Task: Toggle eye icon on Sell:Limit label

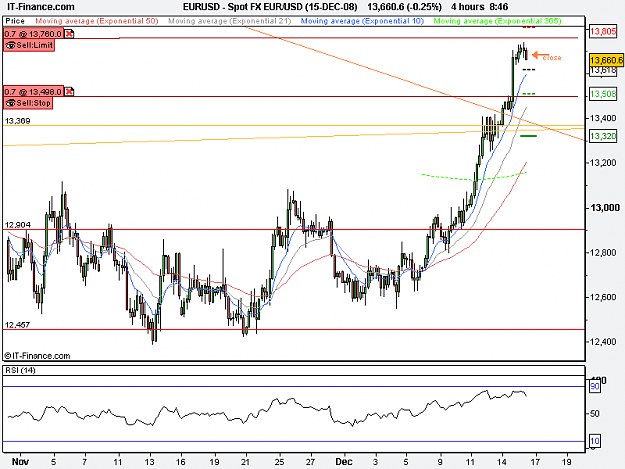Action: (x=10, y=45)
